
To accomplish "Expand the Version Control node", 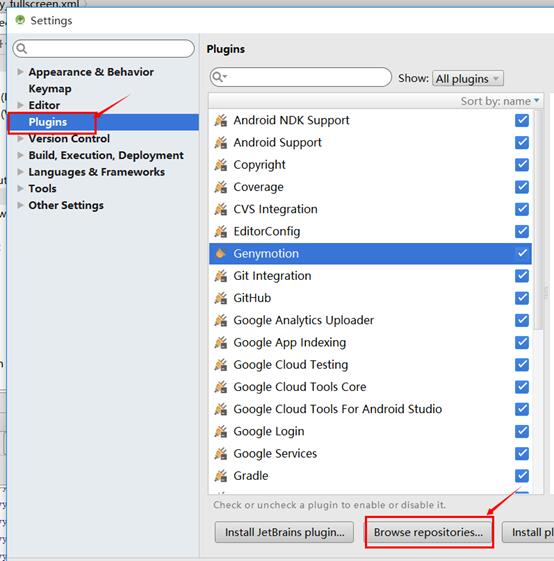I will (20, 138).
